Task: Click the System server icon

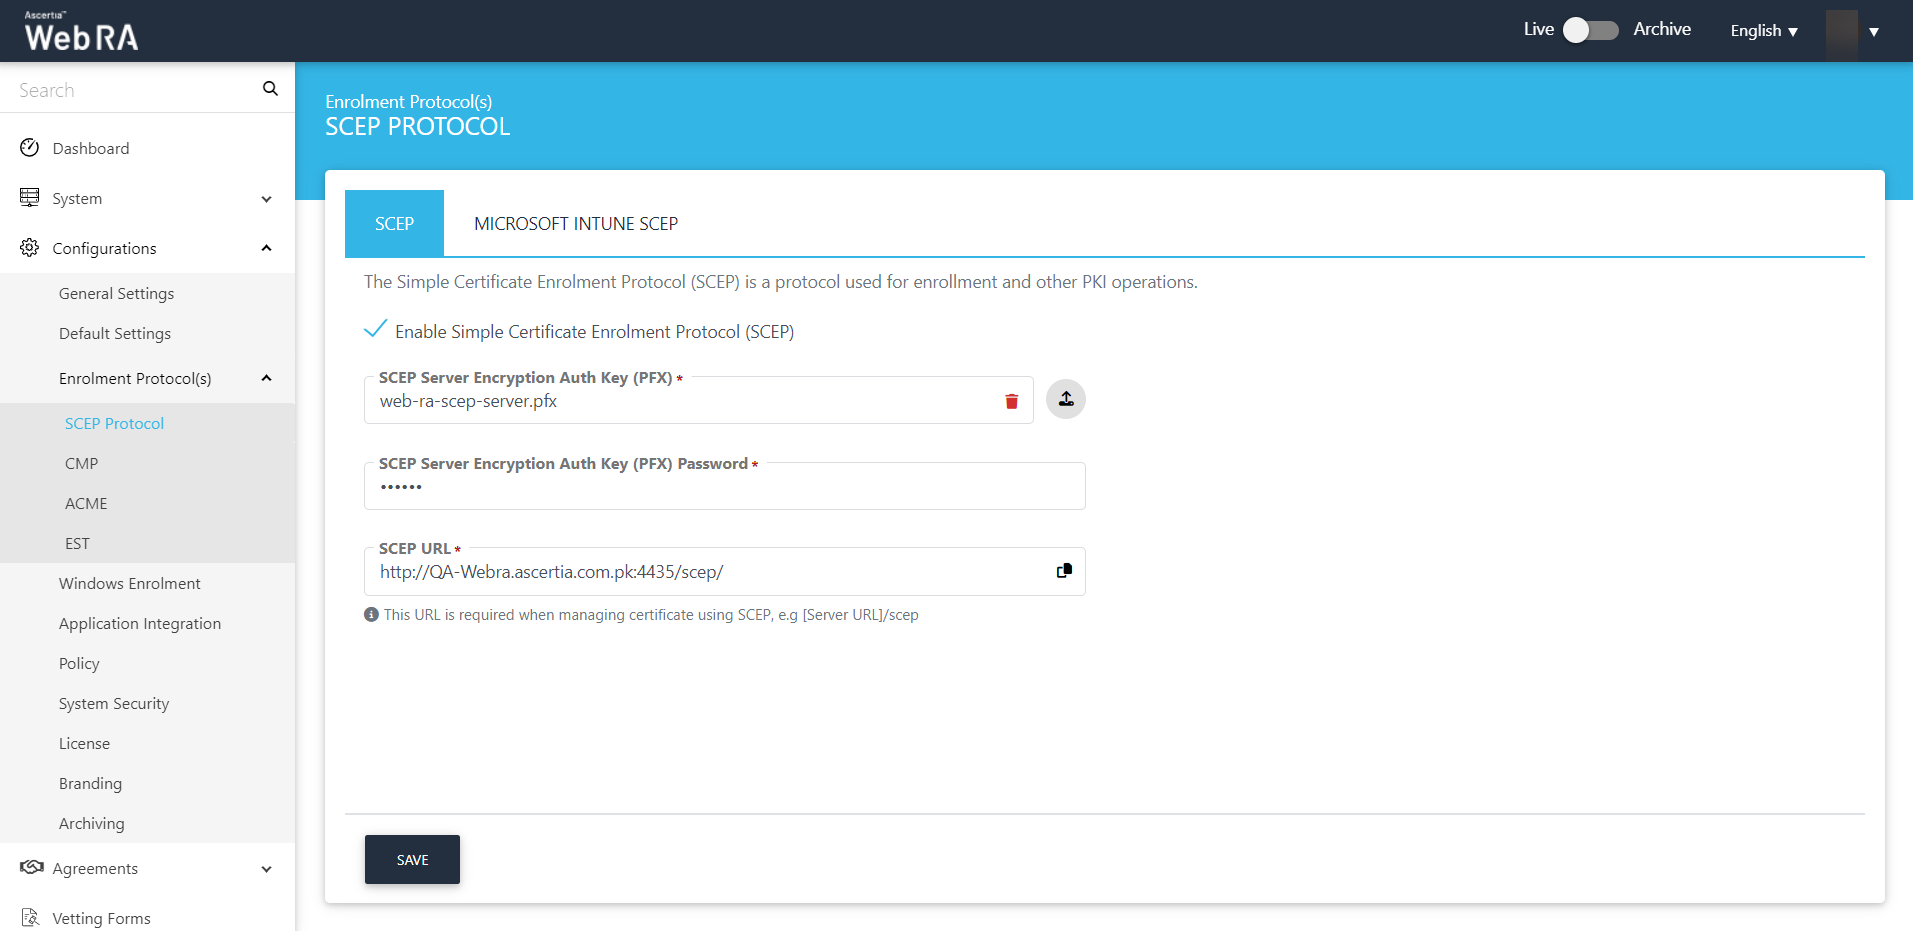Action: (x=30, y=198)
